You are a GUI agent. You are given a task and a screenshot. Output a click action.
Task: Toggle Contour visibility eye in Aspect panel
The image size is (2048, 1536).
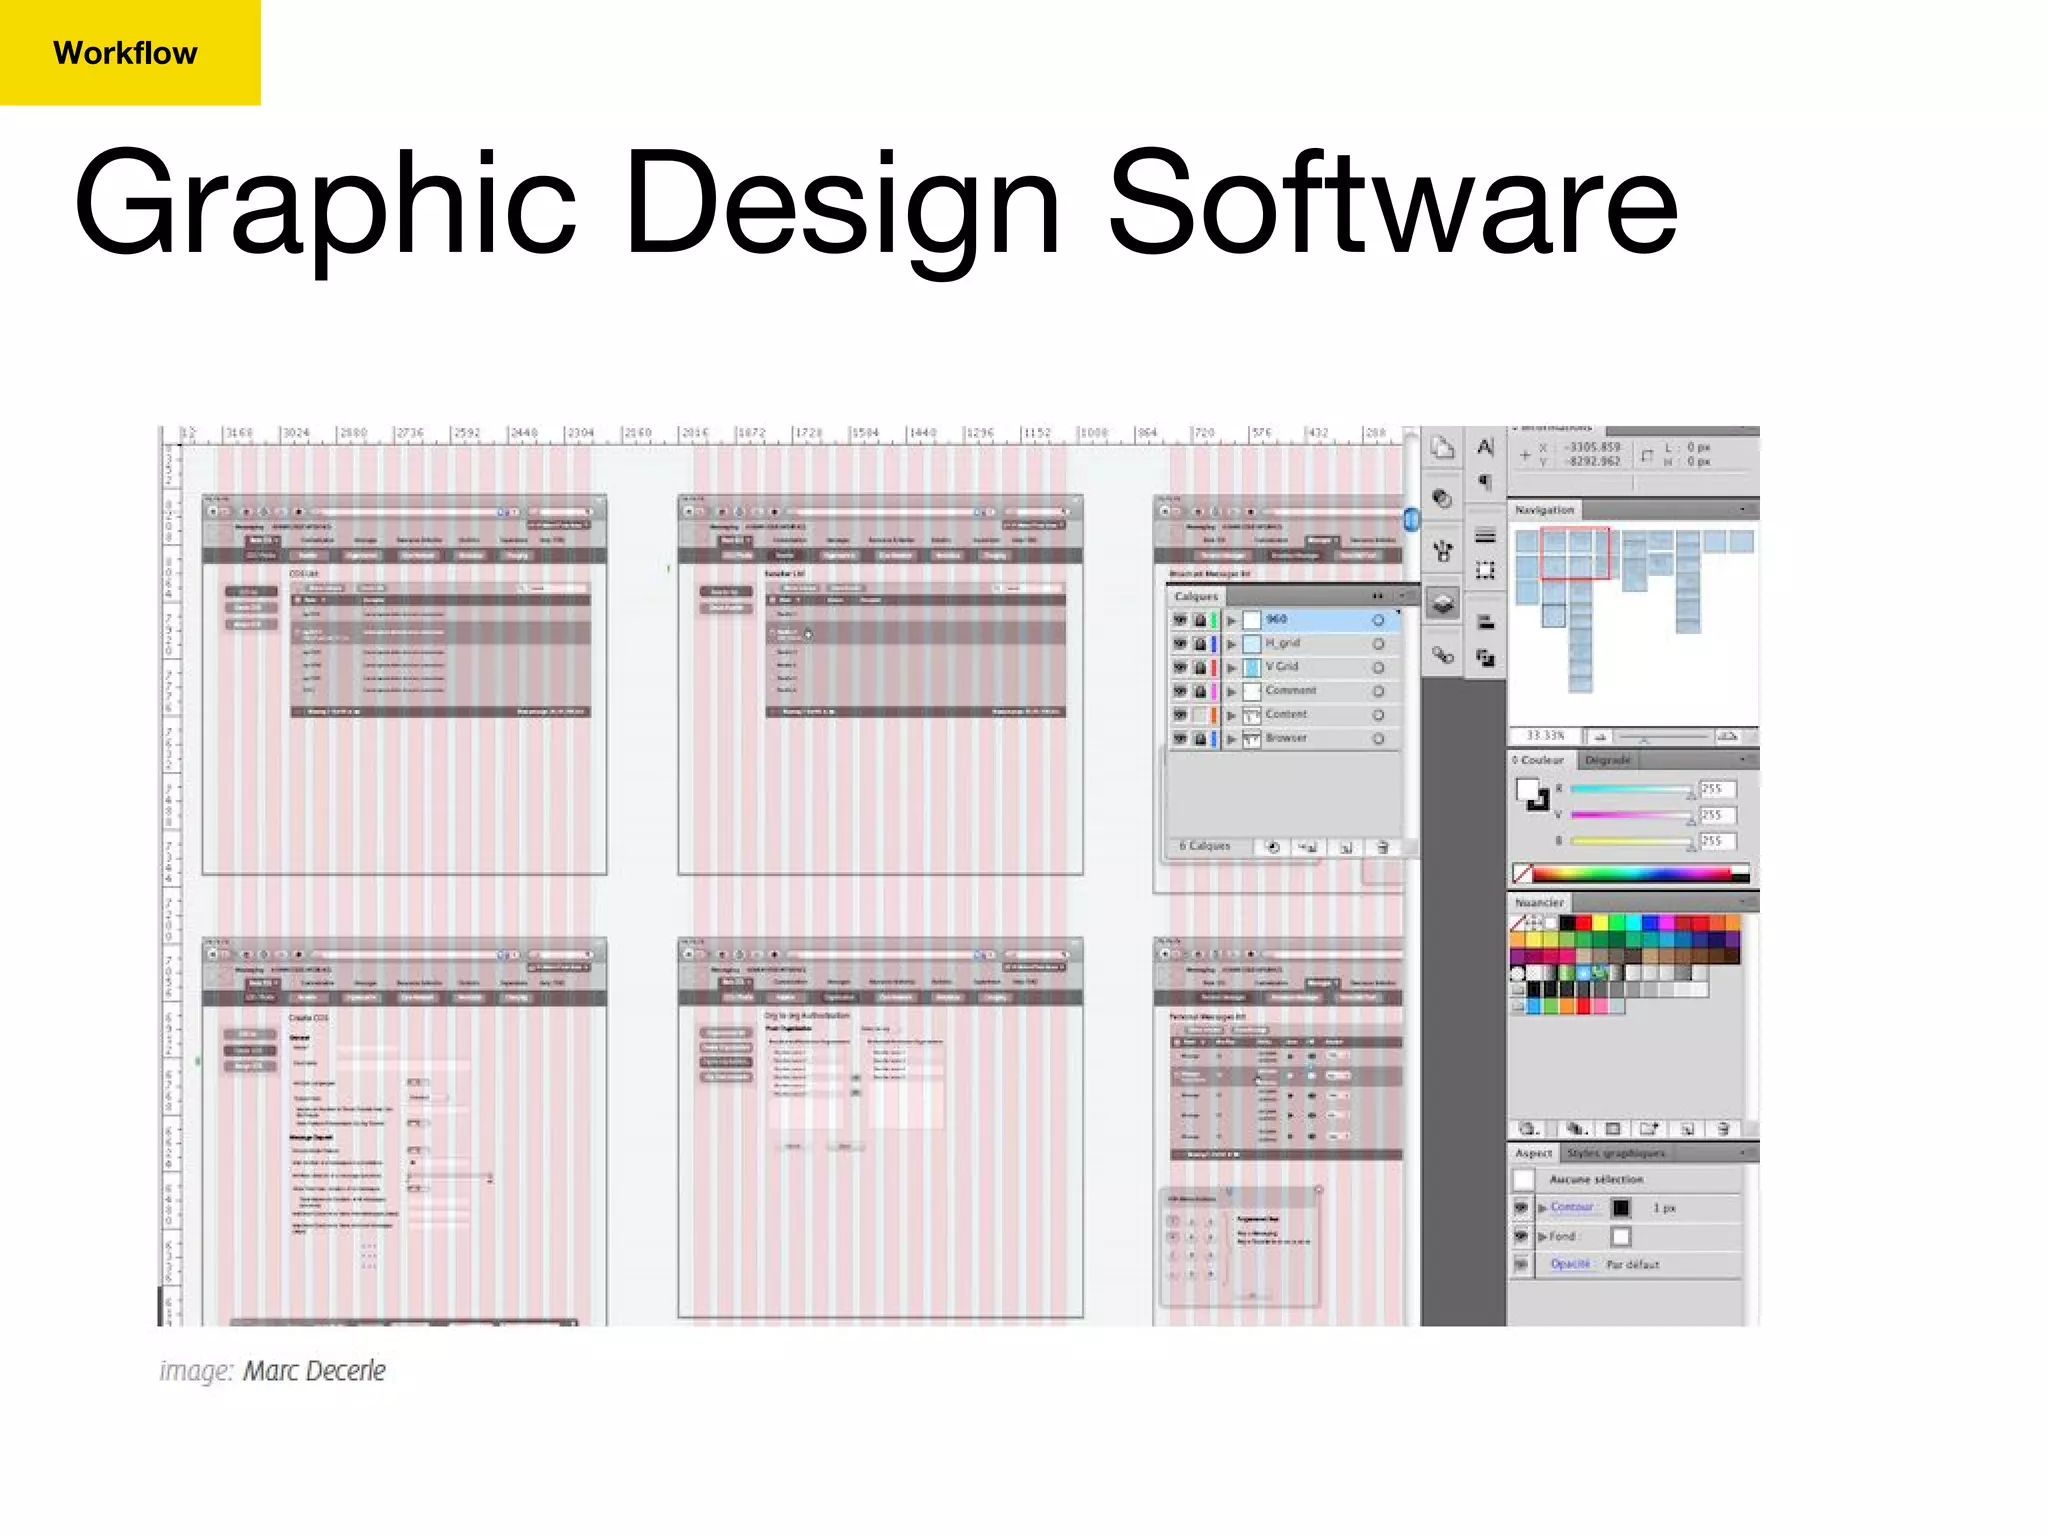tap(1521, 1208)
